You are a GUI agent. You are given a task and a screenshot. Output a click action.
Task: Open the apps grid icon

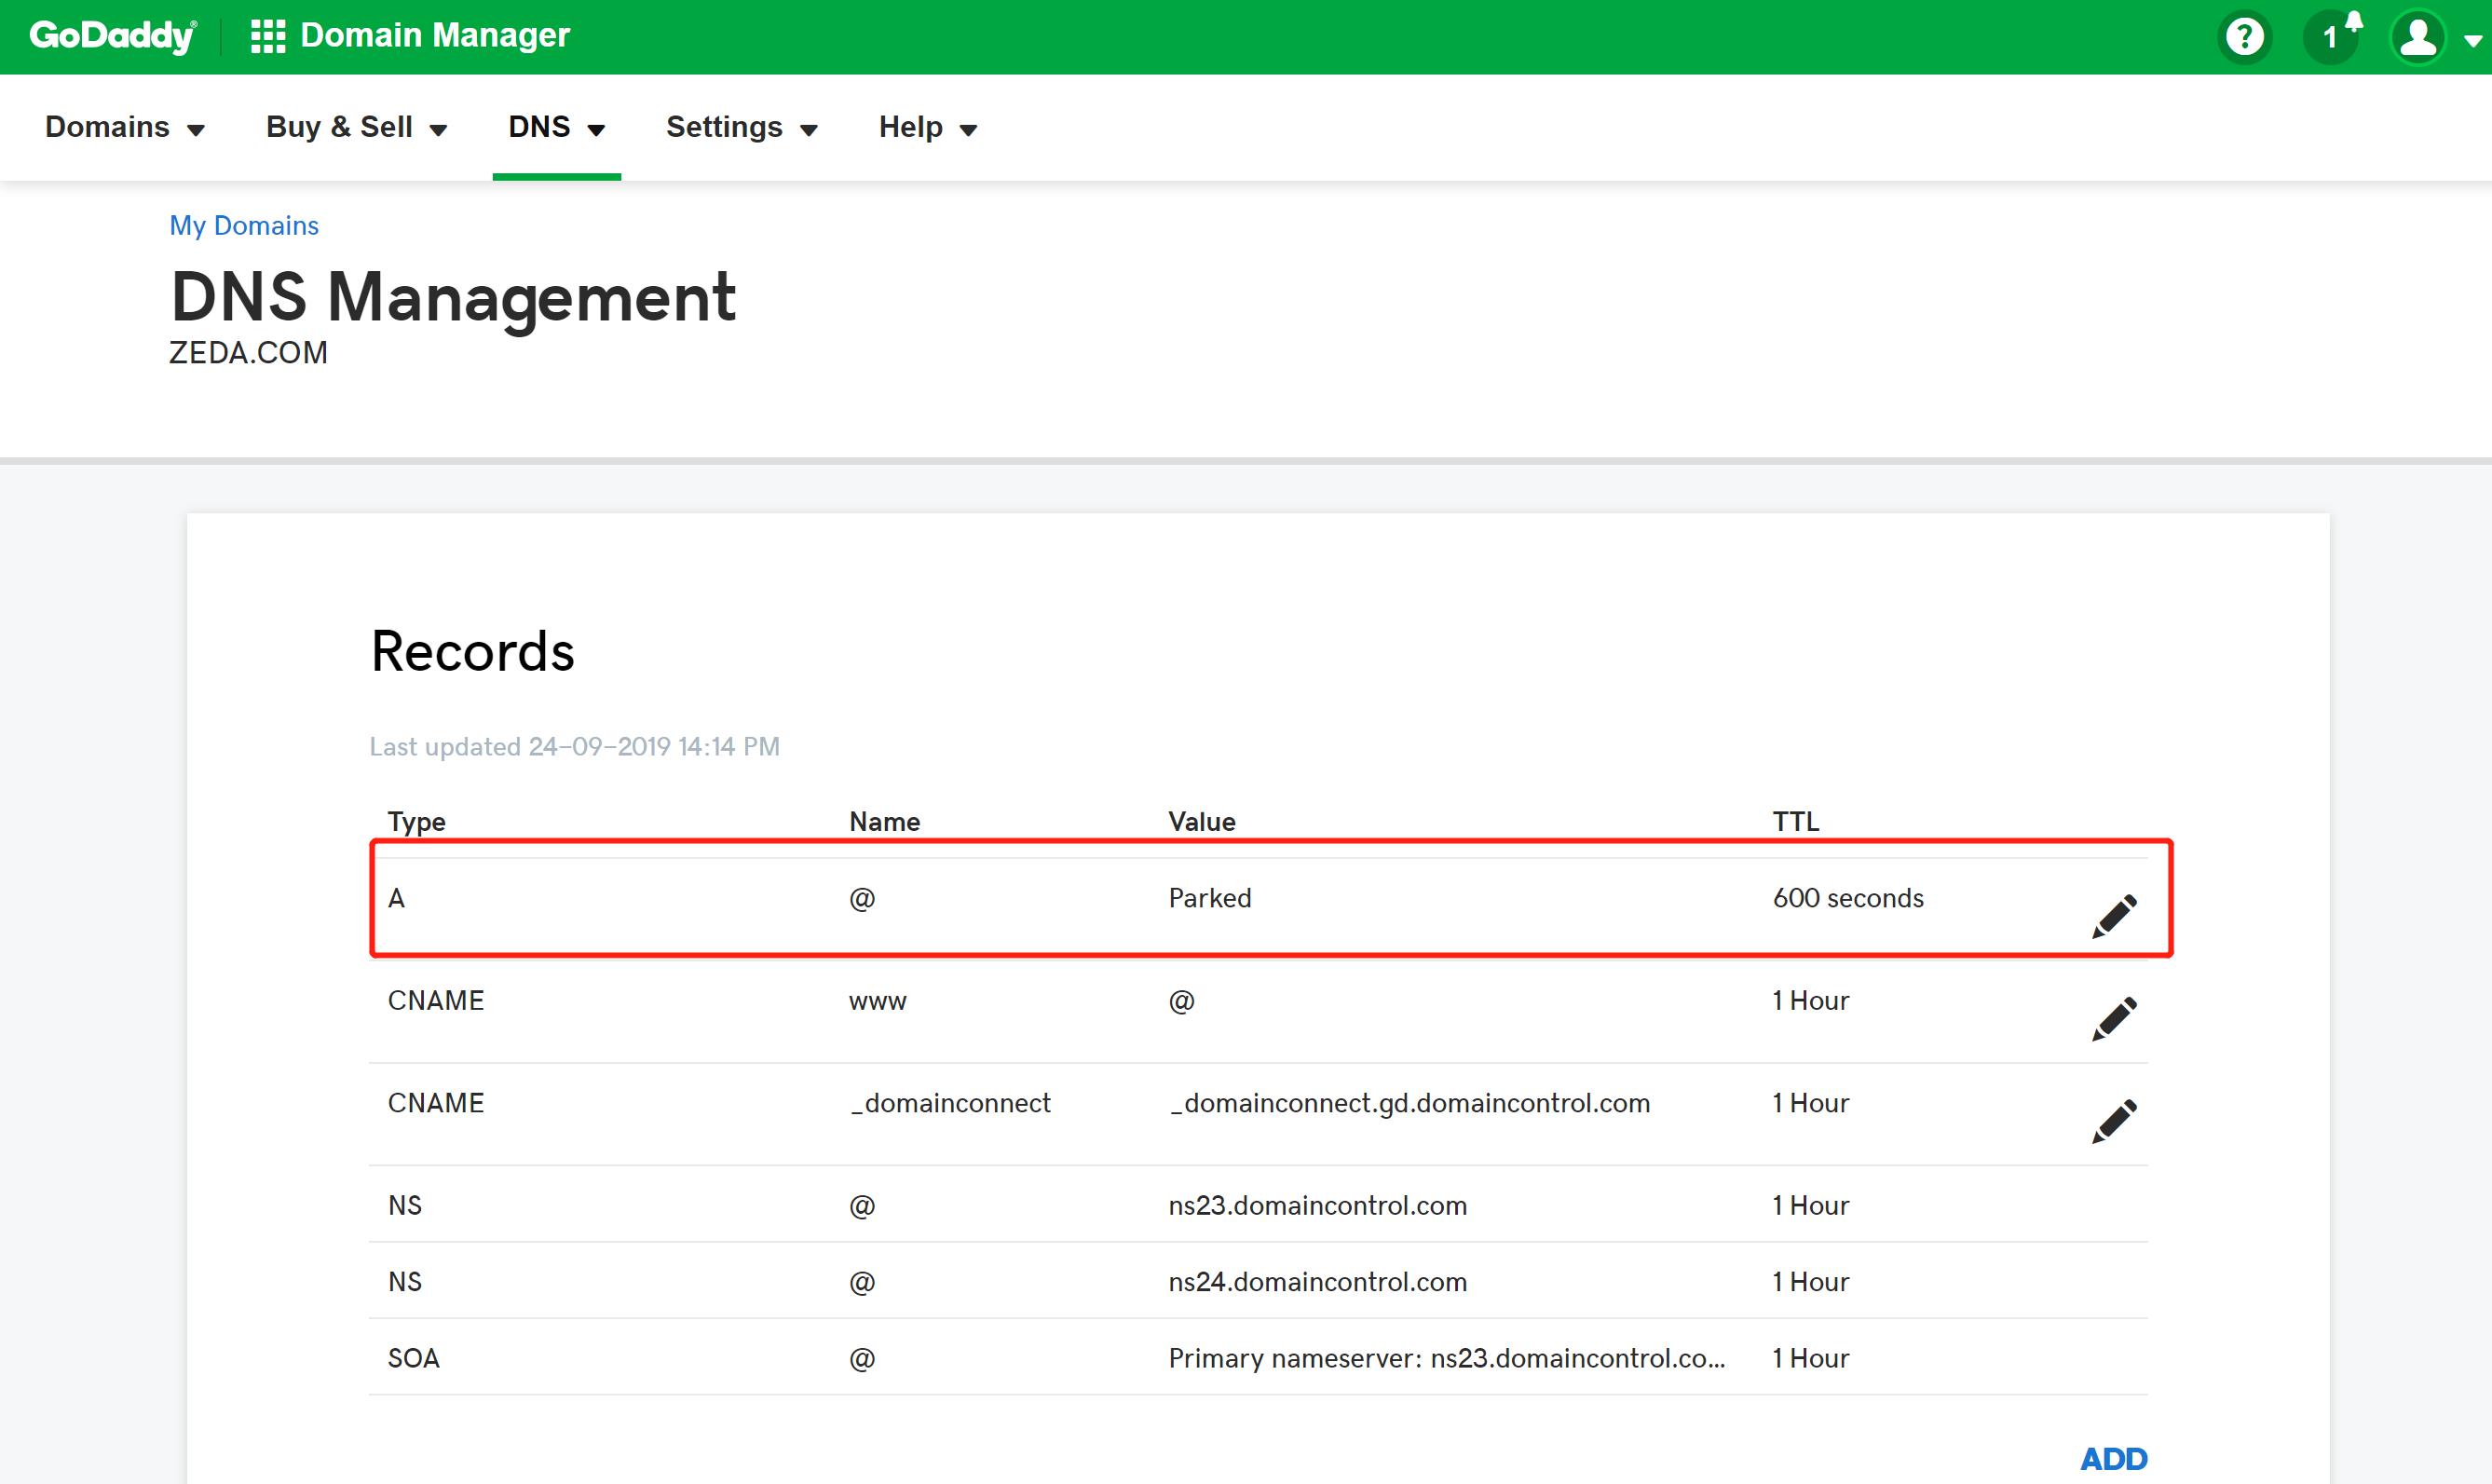point(268,36)
